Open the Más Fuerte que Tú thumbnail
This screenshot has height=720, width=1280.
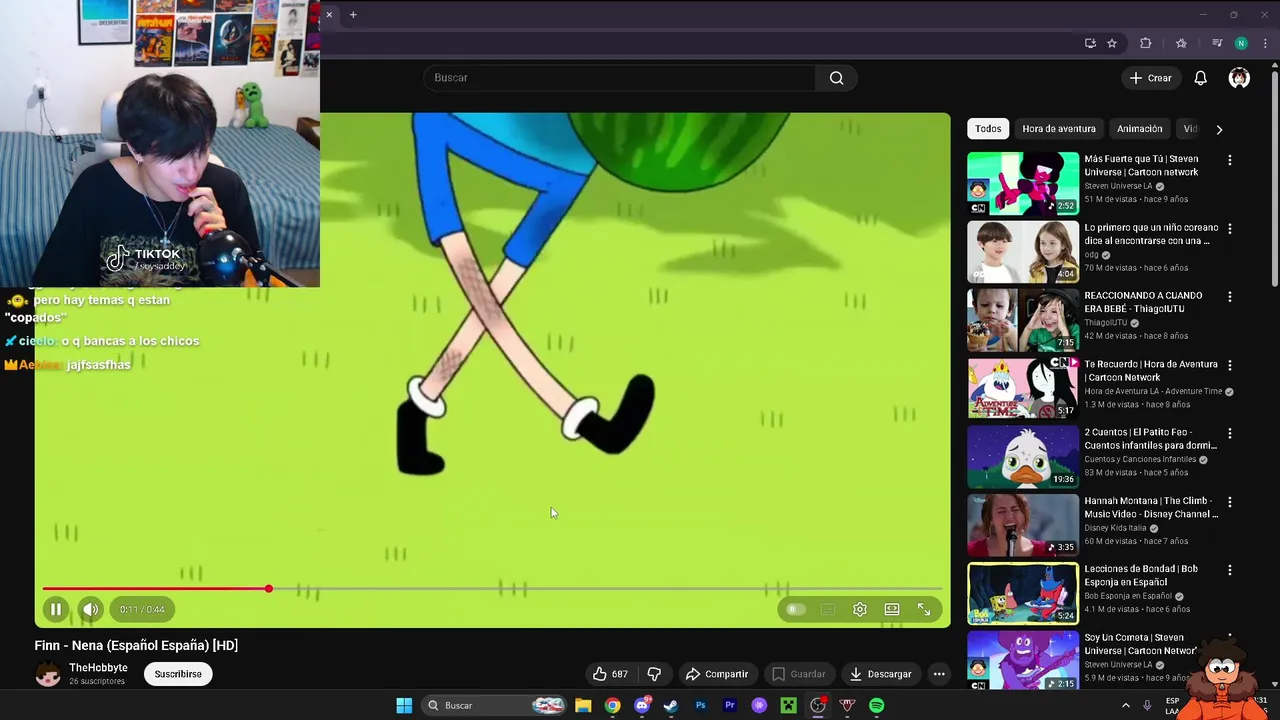point(1023,183)
